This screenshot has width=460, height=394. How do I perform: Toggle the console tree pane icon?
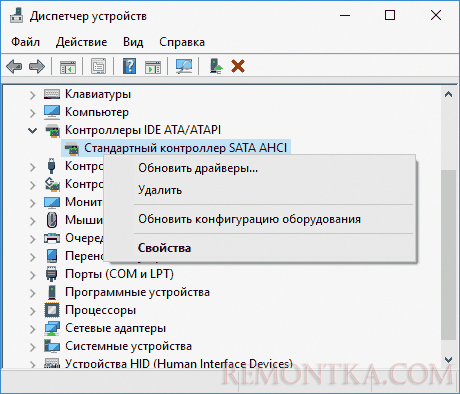click(68, 66)
